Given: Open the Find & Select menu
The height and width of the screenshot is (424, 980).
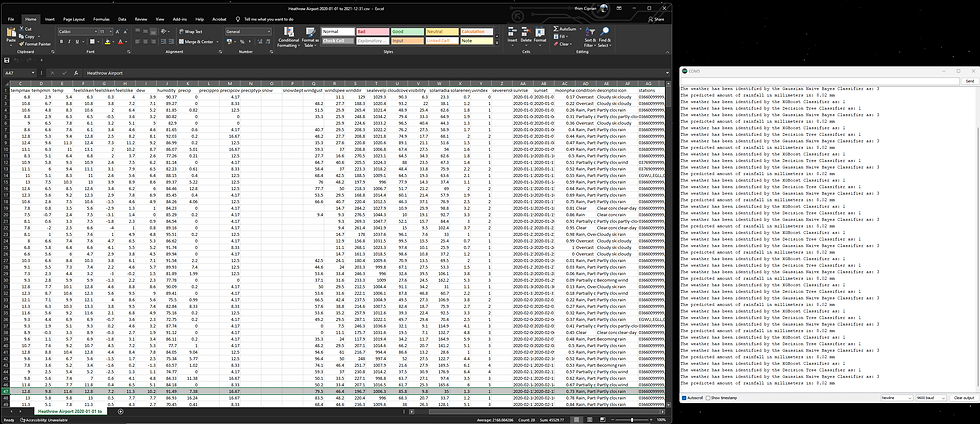Looking at the screenshot, I should pos(604,37).
